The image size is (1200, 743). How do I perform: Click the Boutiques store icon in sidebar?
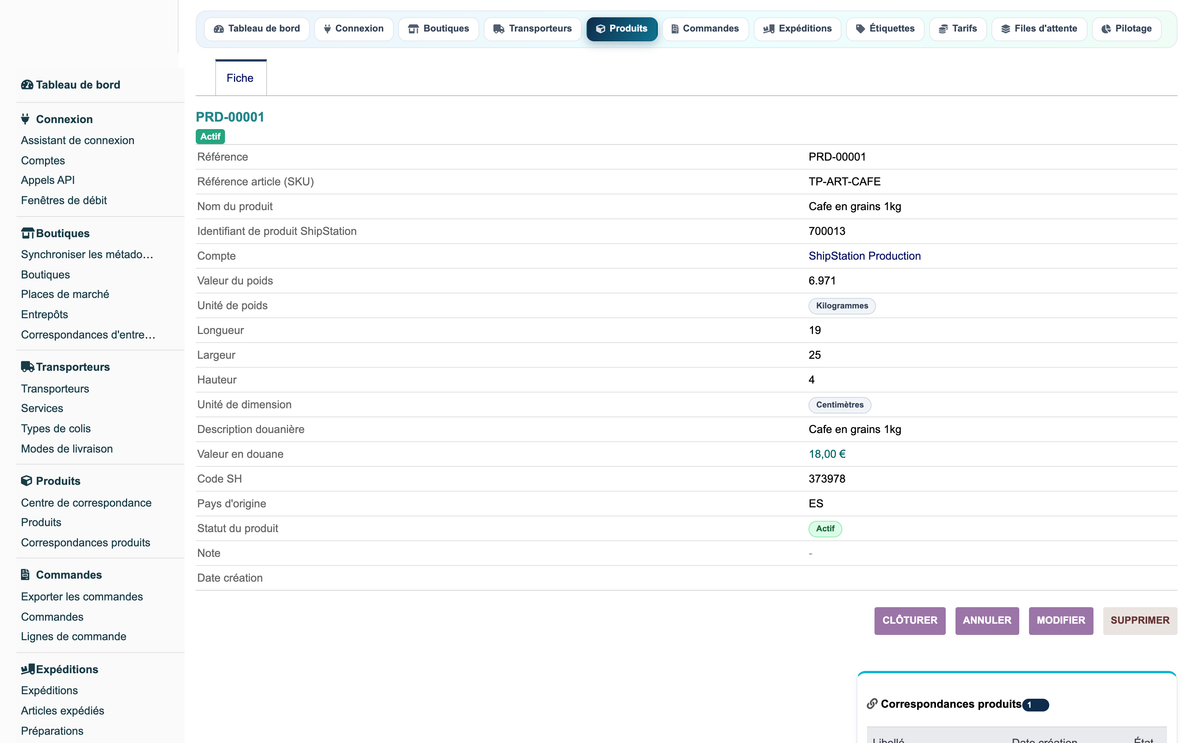pyautogui.click(x=27, y=233)
